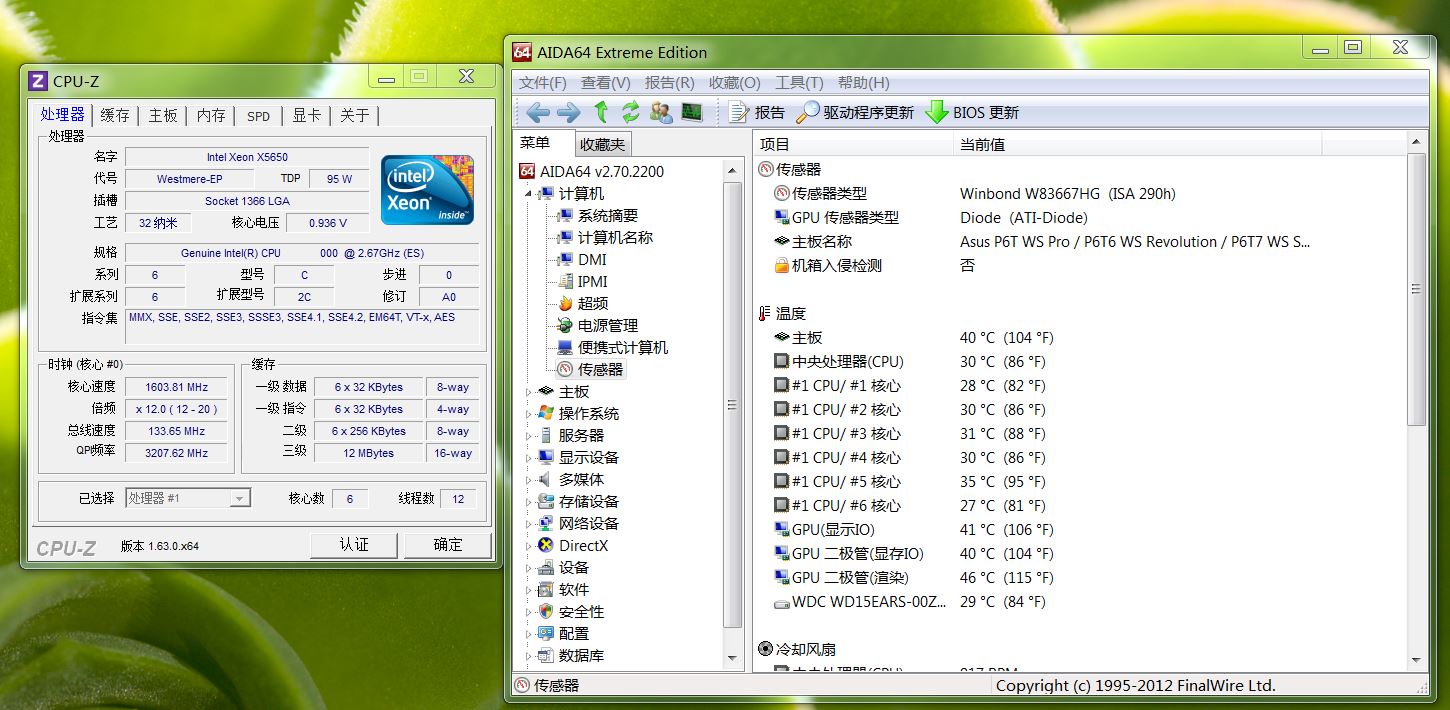The width and height of the screenshot is (1450, 710).
Task: Click the tree pane vertical scrollbar
Action: click(733, 405)
